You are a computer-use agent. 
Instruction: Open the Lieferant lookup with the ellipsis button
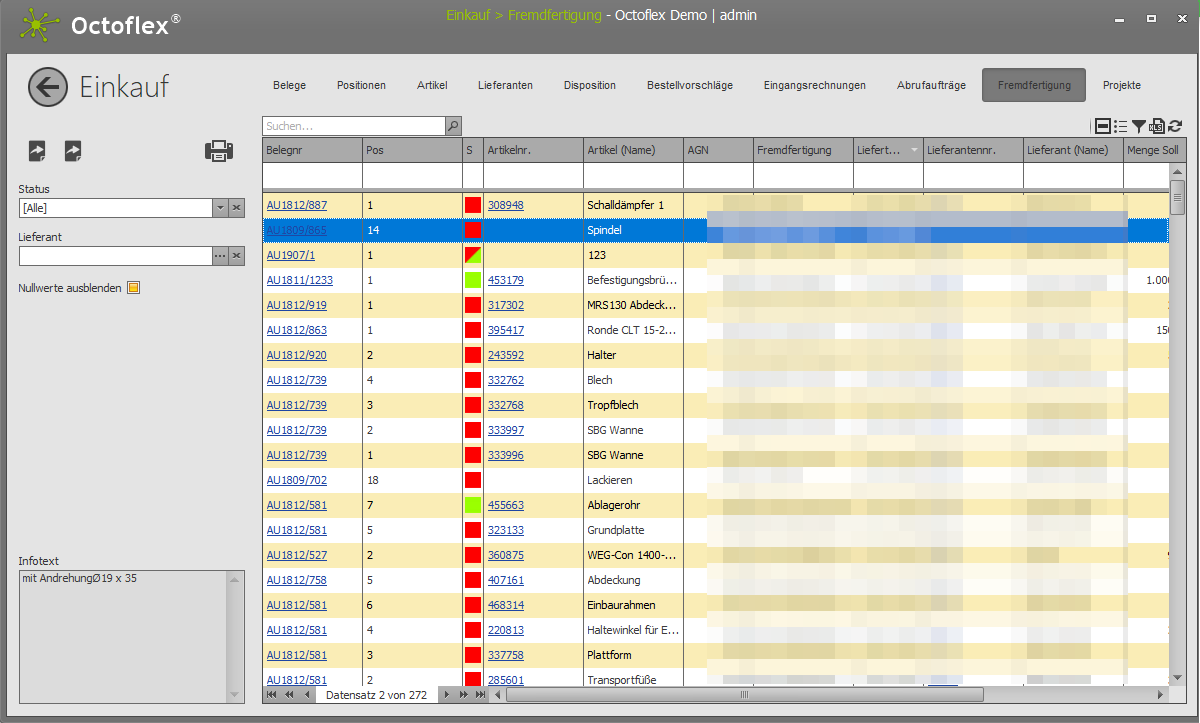pyautogui.click(x=220, y=256)
